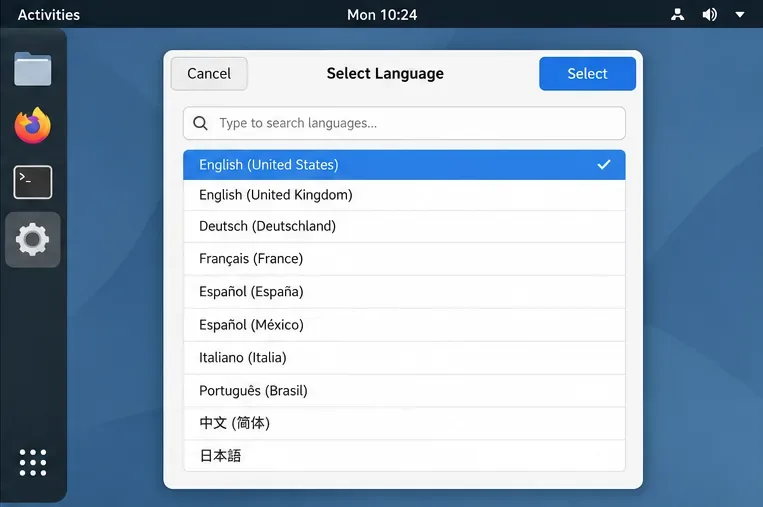
Task: Open the system menu arrow
Action: 740,15
